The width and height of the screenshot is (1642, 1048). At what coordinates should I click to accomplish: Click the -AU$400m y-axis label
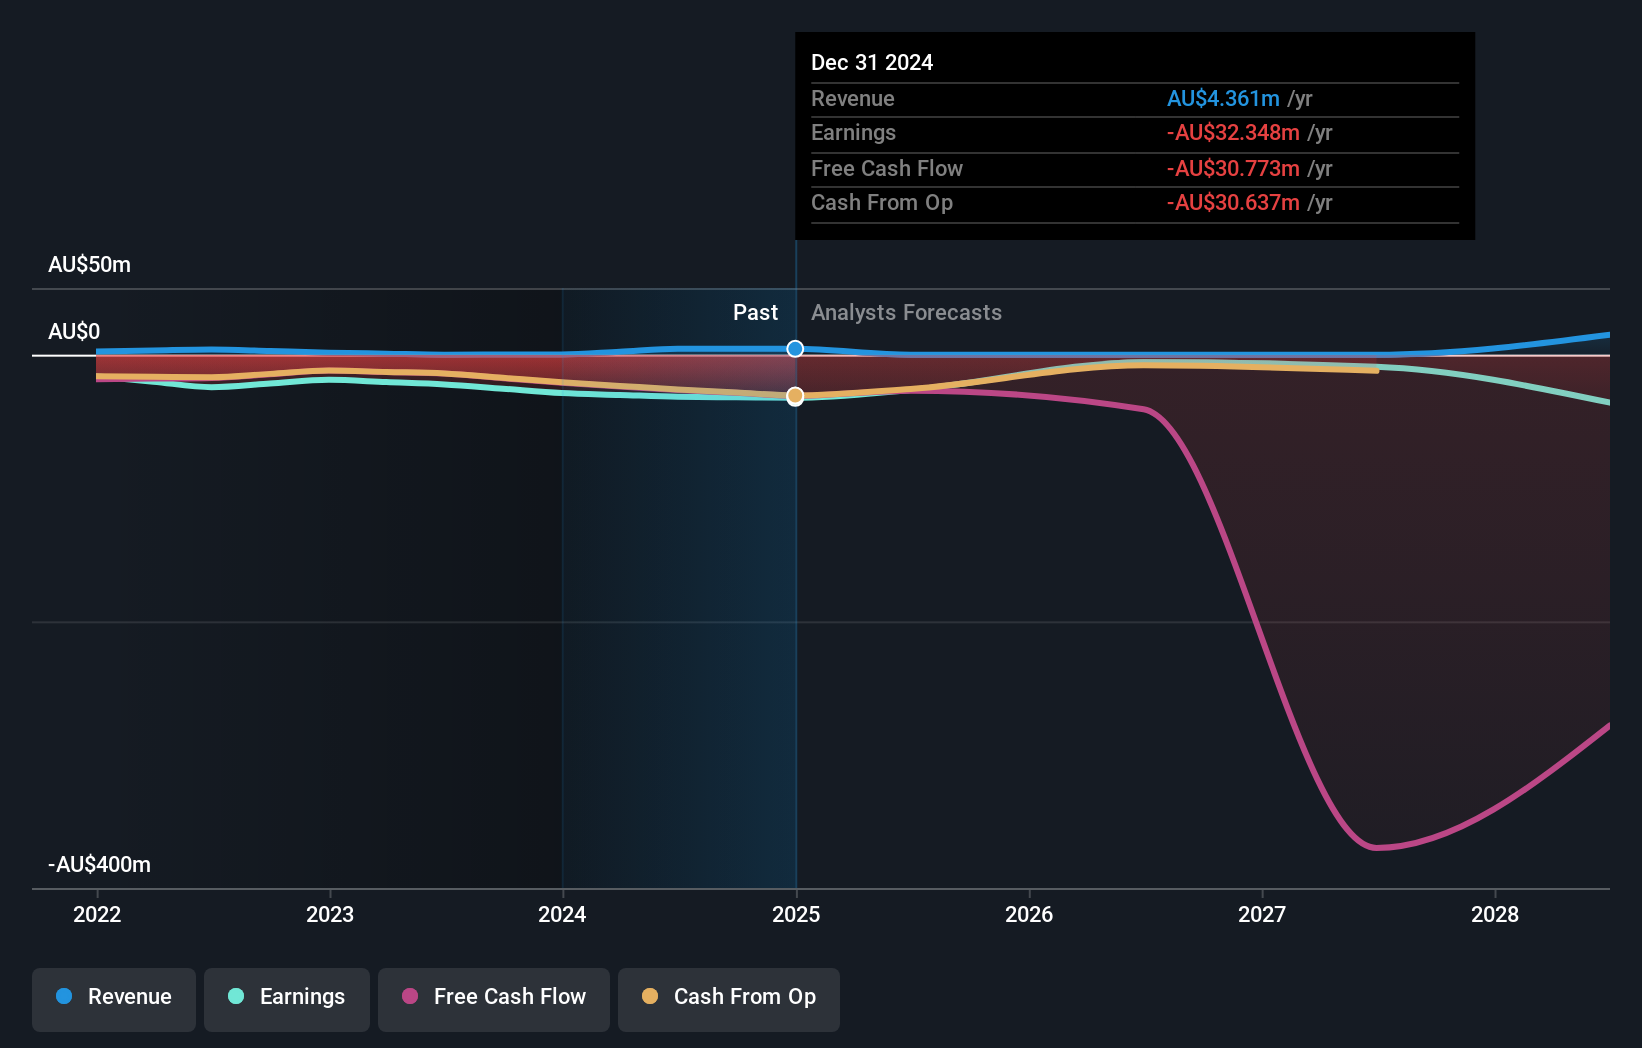99,865
